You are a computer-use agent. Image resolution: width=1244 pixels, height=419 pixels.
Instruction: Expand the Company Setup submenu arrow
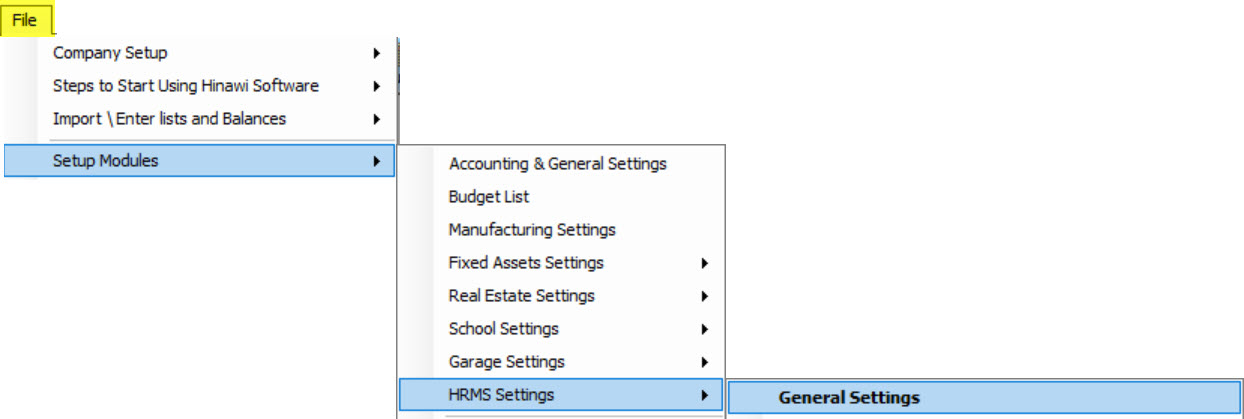[x=376, y=53]
